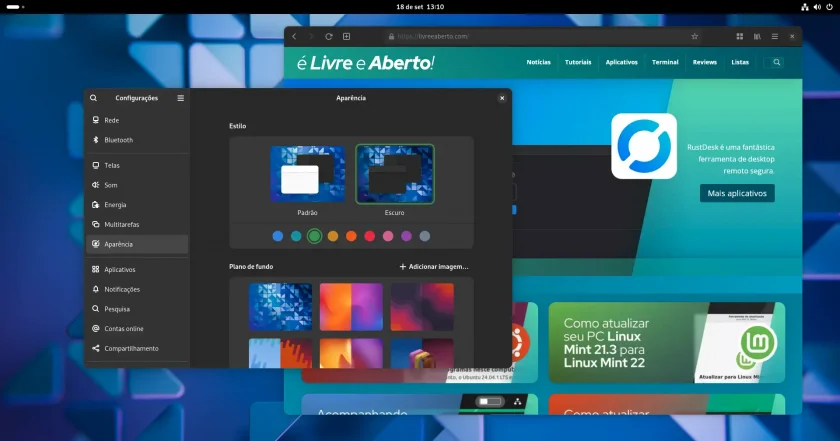Open Listas on the website menu
The image size is (840, 441).
click(740, 62)
